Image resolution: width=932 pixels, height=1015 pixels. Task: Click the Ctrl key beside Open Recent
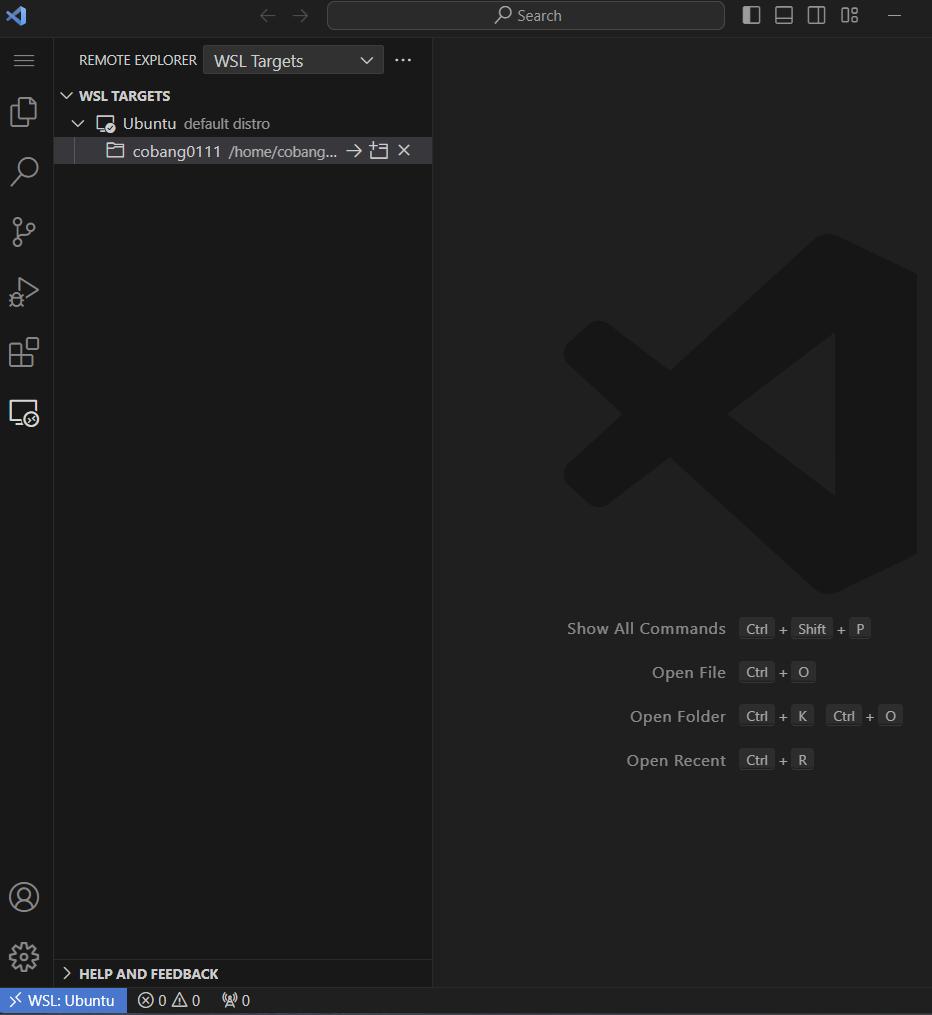(x=757, y=760)
